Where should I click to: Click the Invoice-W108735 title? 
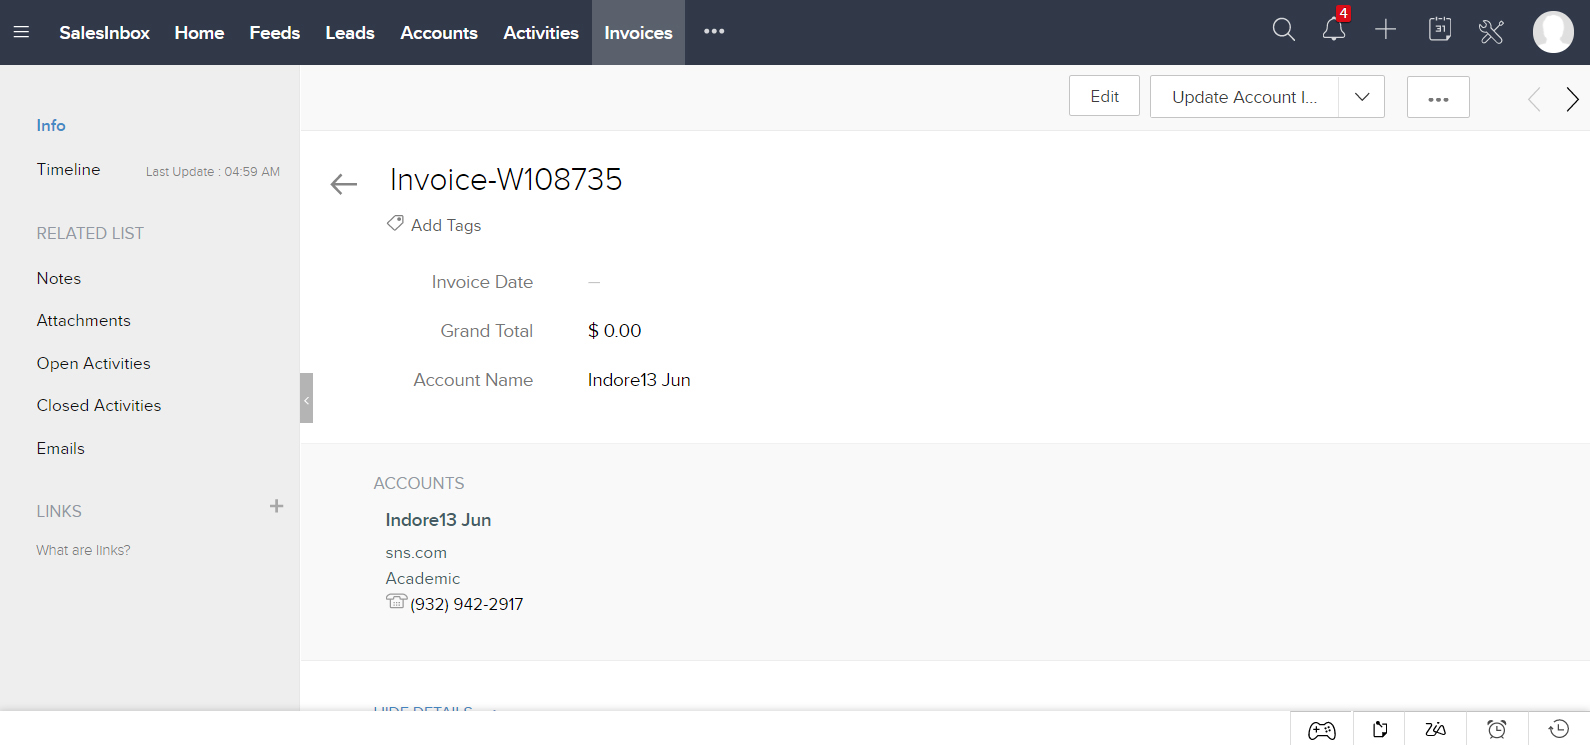[x=506, y=179]
